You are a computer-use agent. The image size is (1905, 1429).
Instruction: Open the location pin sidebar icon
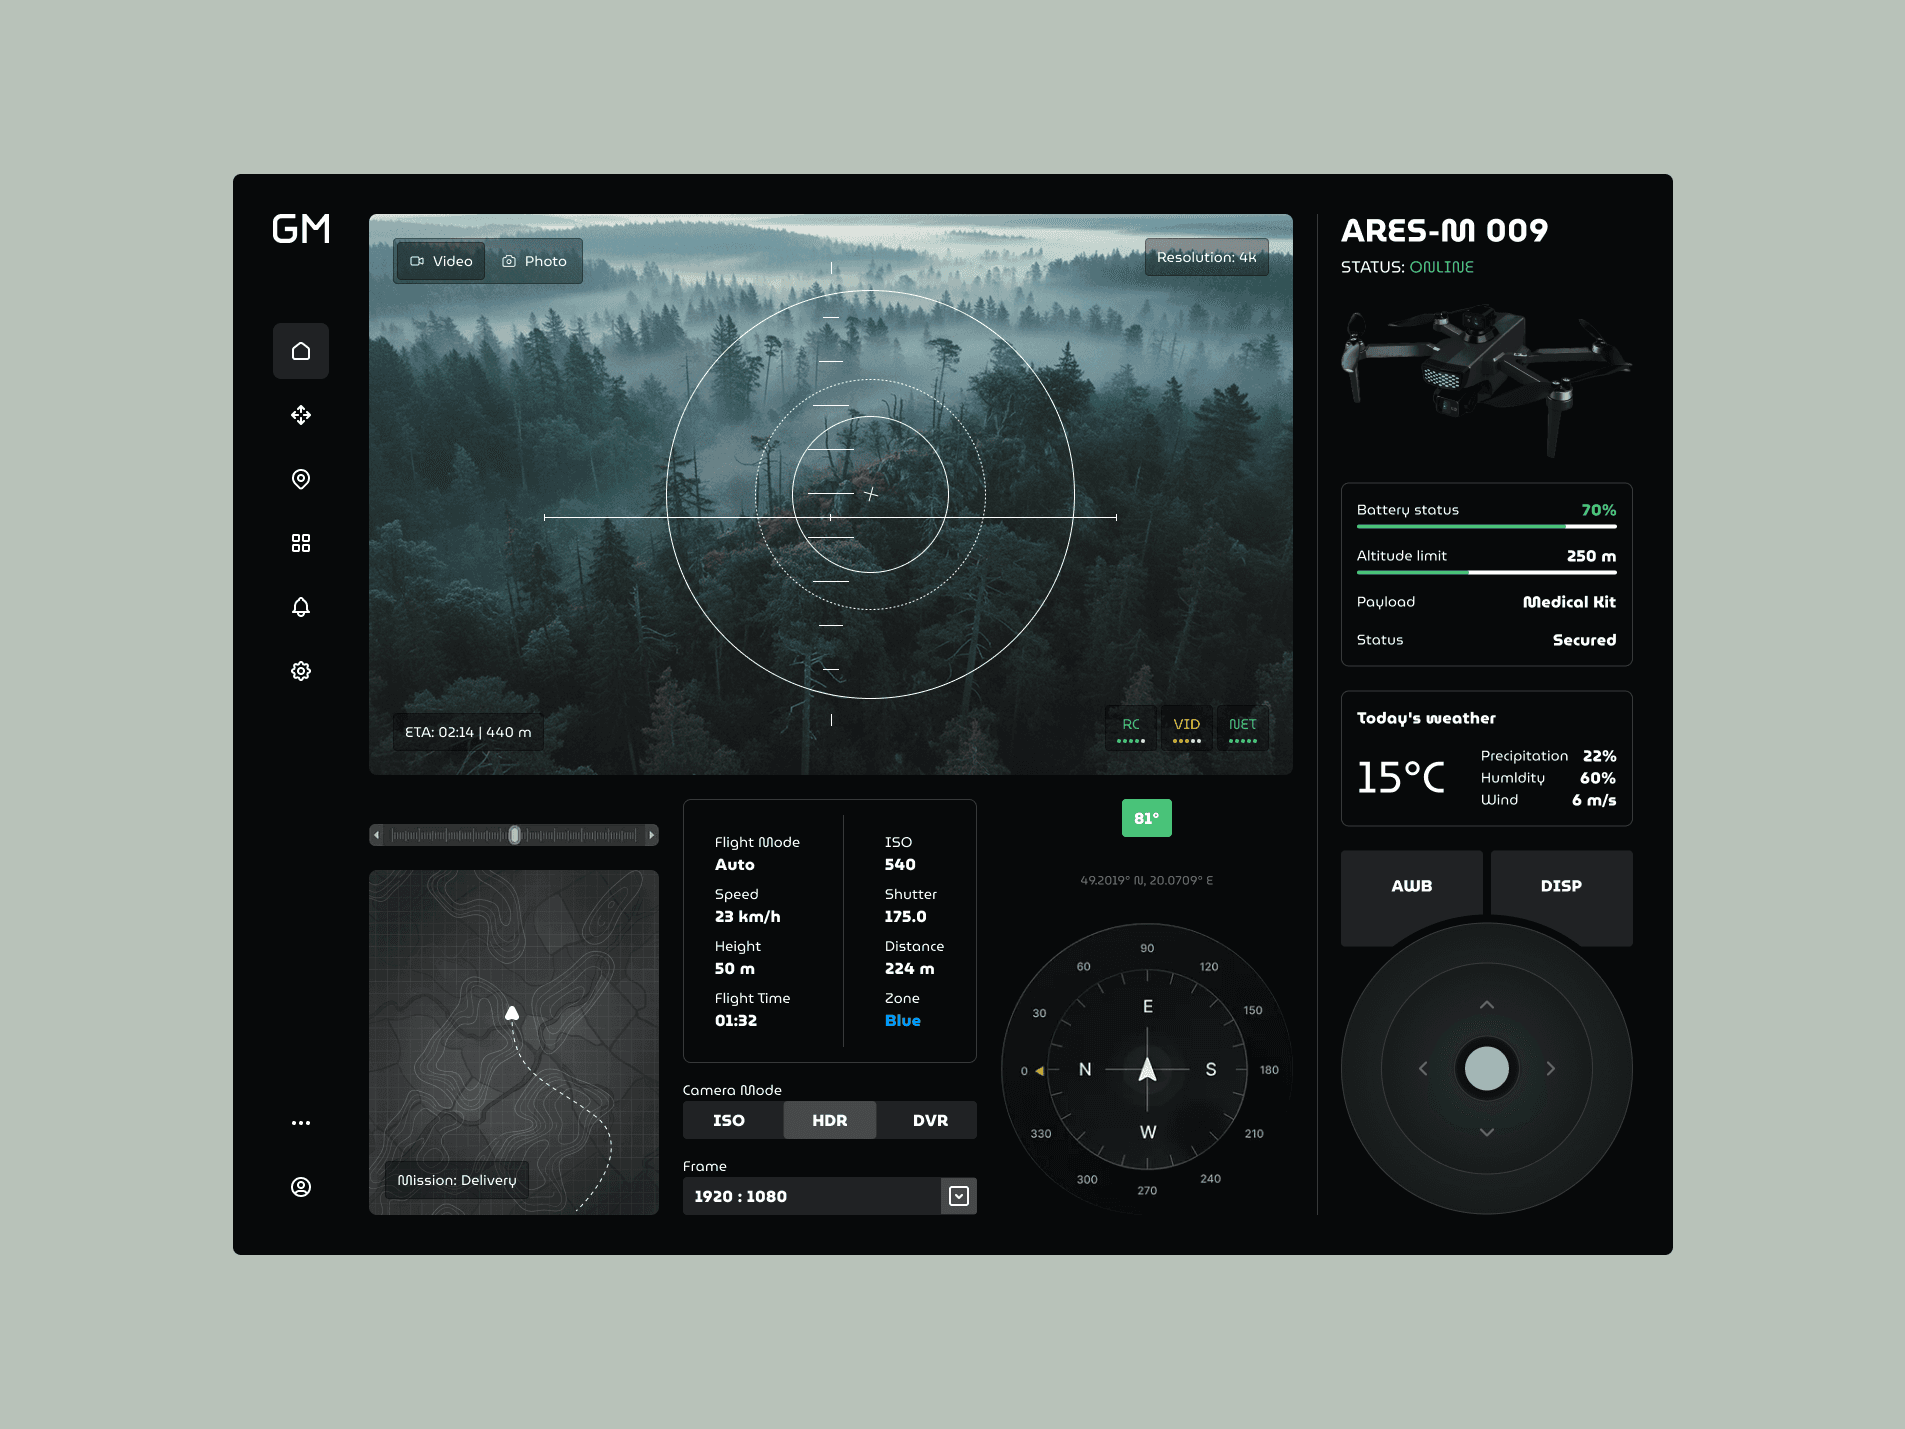301,479
